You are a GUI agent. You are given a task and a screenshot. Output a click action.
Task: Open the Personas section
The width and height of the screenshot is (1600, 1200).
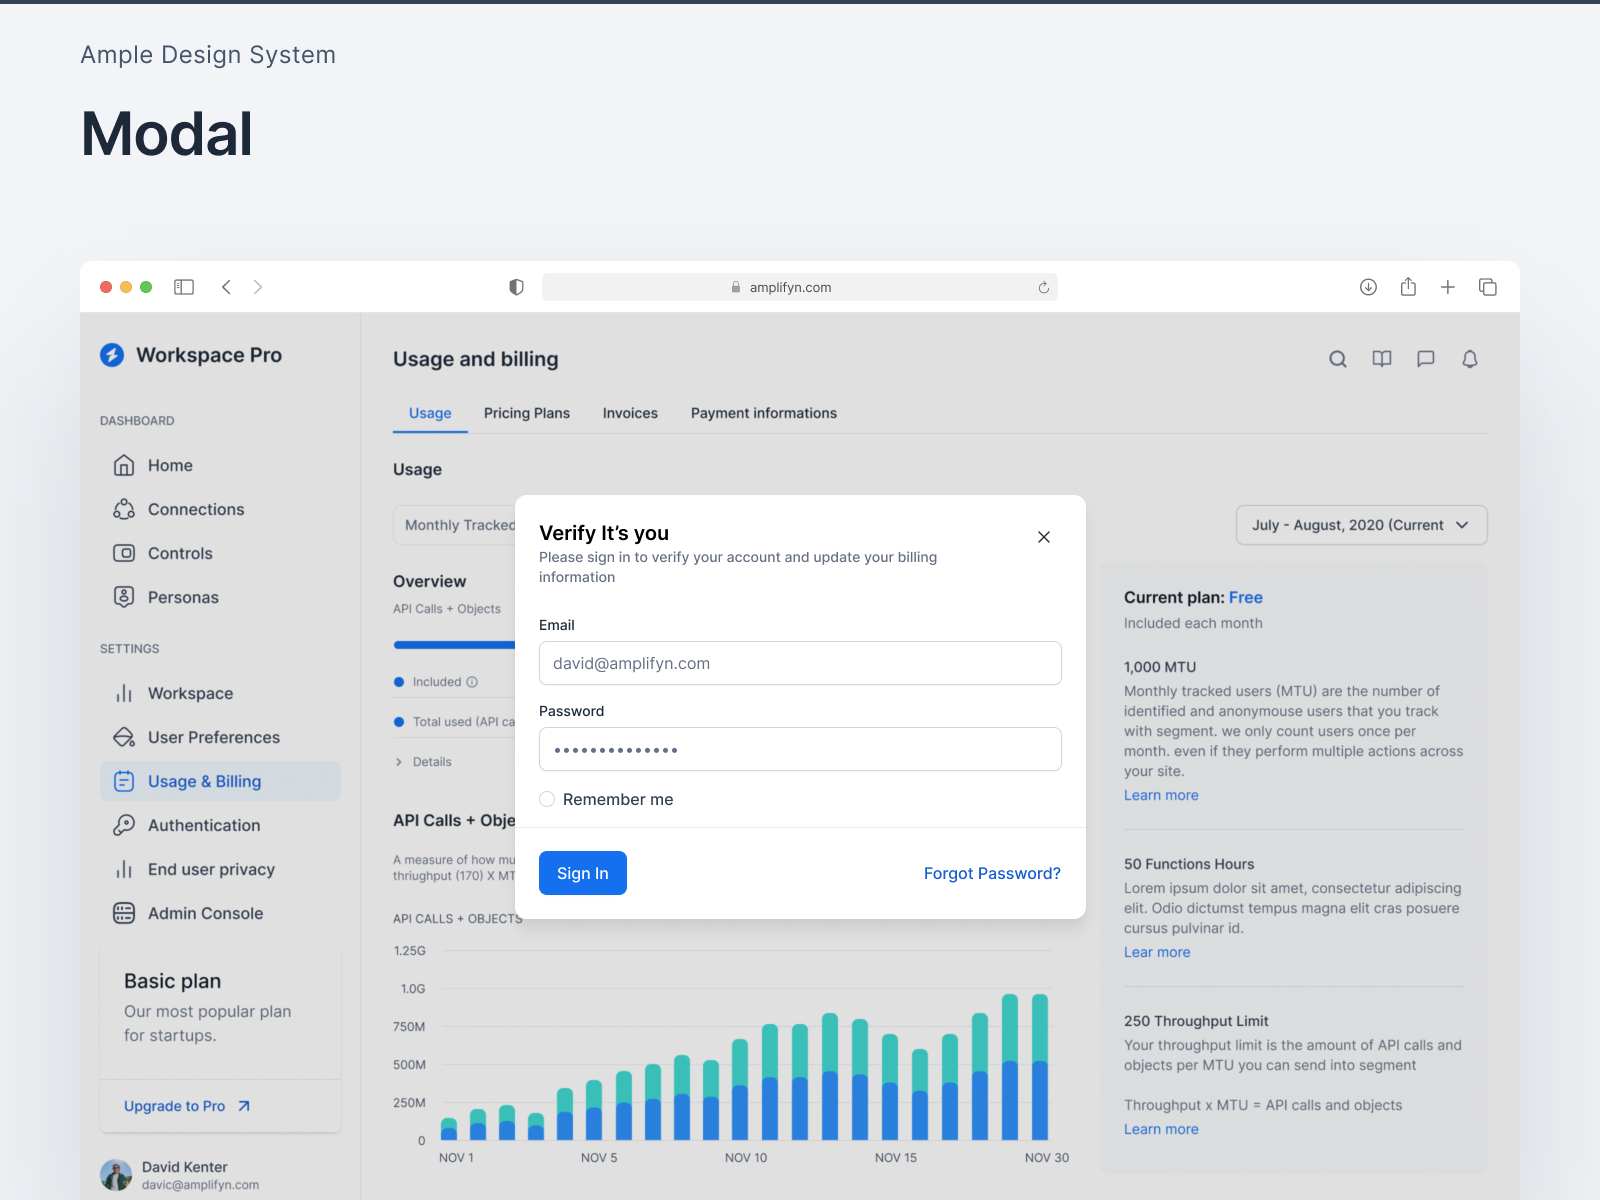coord(182,597)
